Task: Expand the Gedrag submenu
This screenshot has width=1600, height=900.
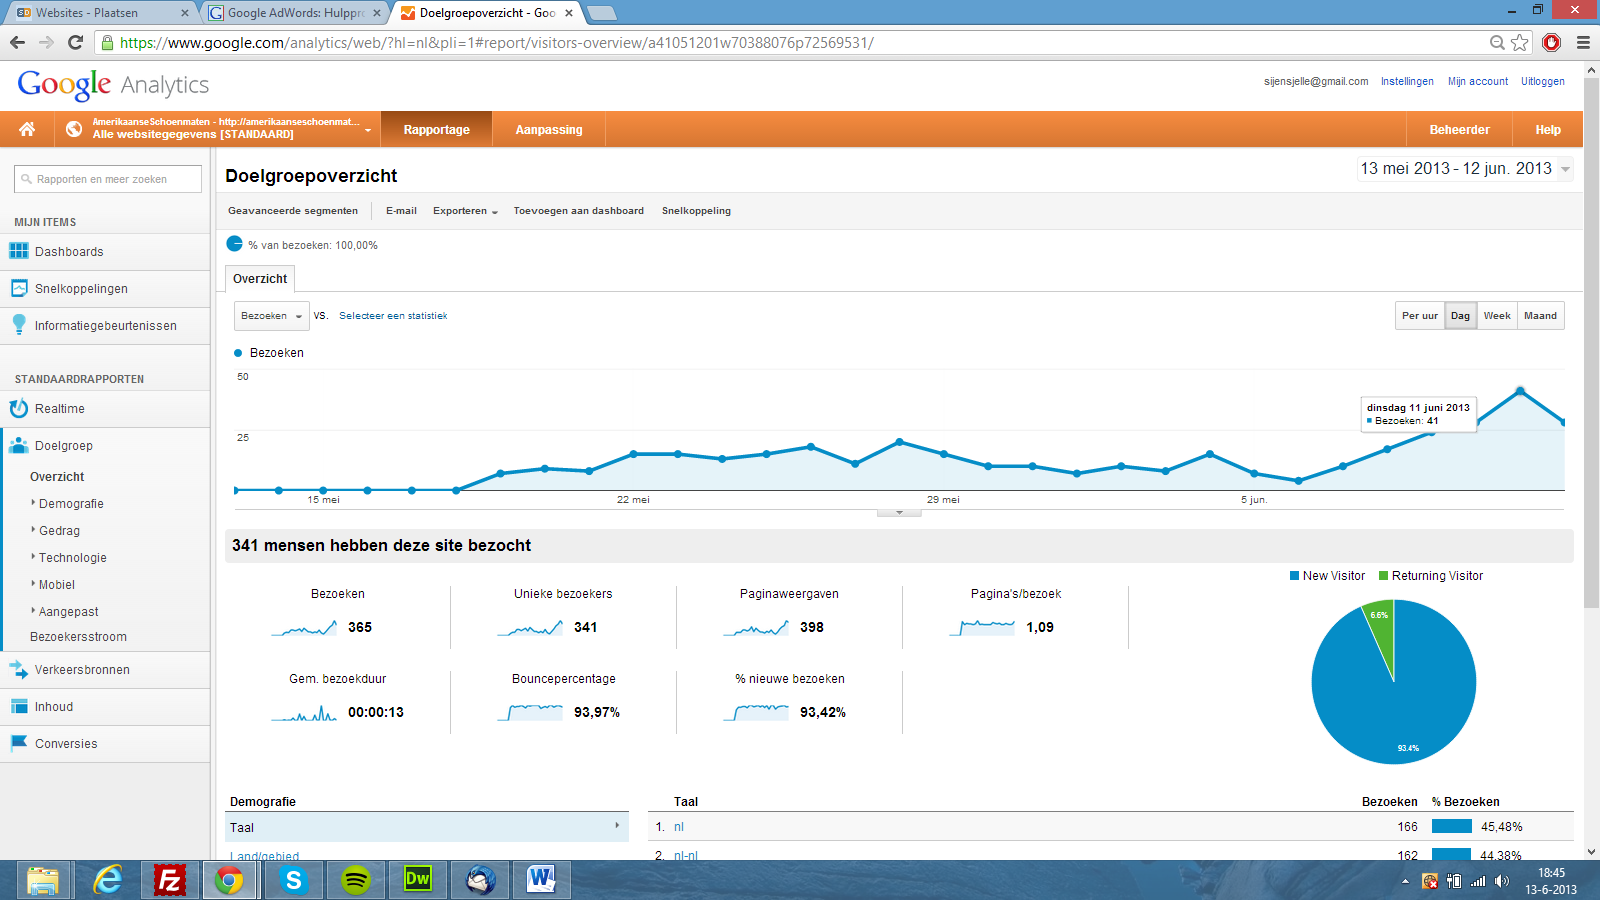Action: (58, 531)
